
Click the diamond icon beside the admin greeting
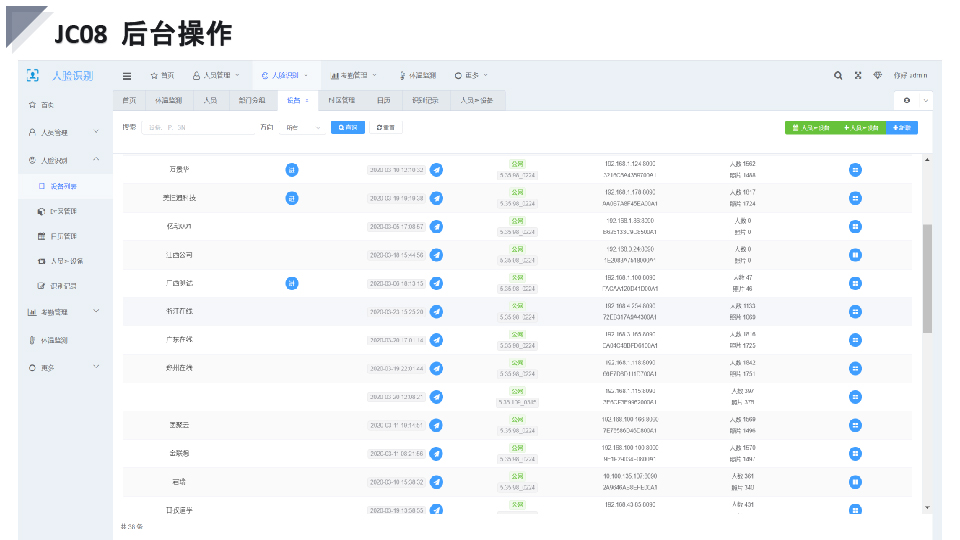tap(878, 75)
